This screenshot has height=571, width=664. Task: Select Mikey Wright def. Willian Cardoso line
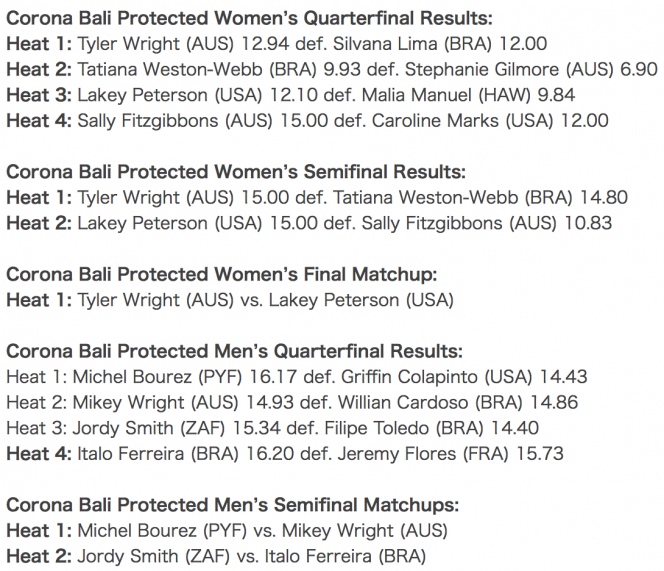click(292, 403)
